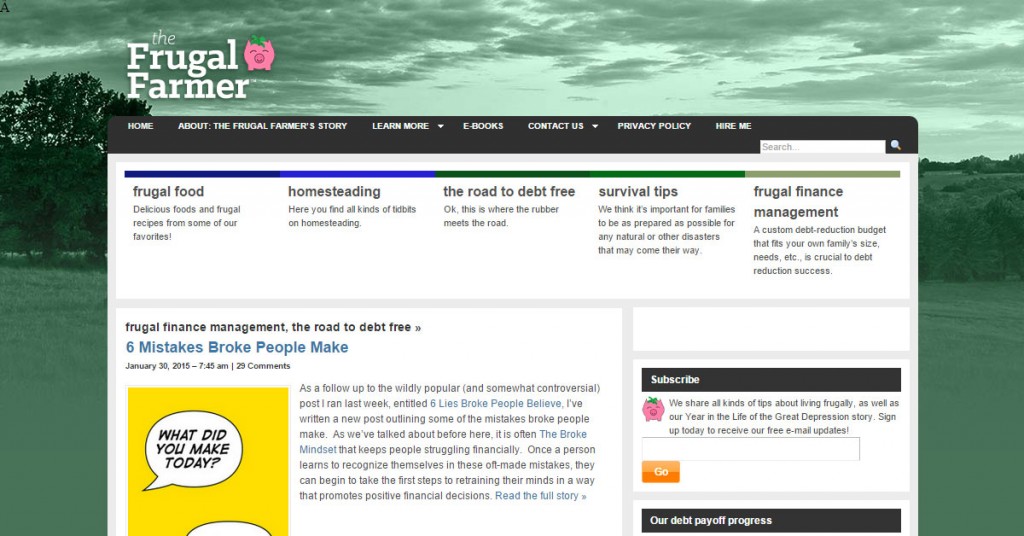Open the homesteading category
Viewport: 1024px width, 536px height.
point(334,191)
